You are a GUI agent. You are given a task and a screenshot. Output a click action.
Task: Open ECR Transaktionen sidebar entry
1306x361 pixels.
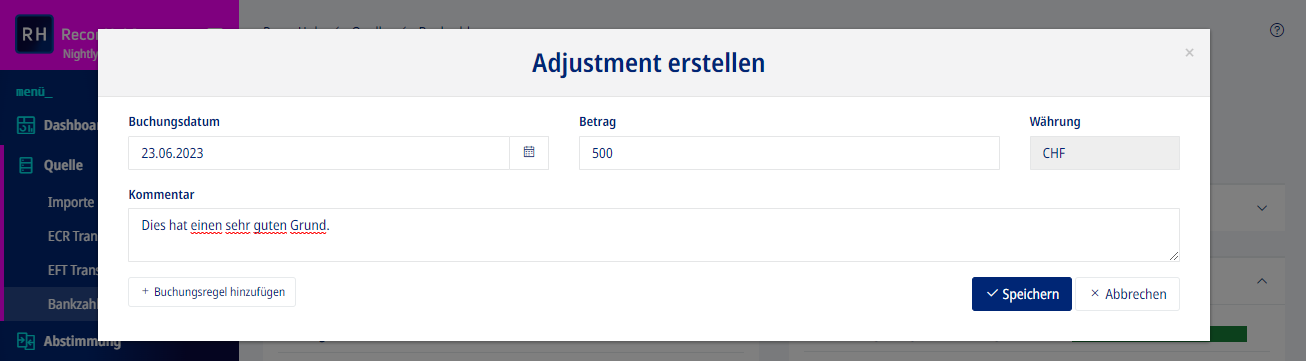[x=72, y=235]
